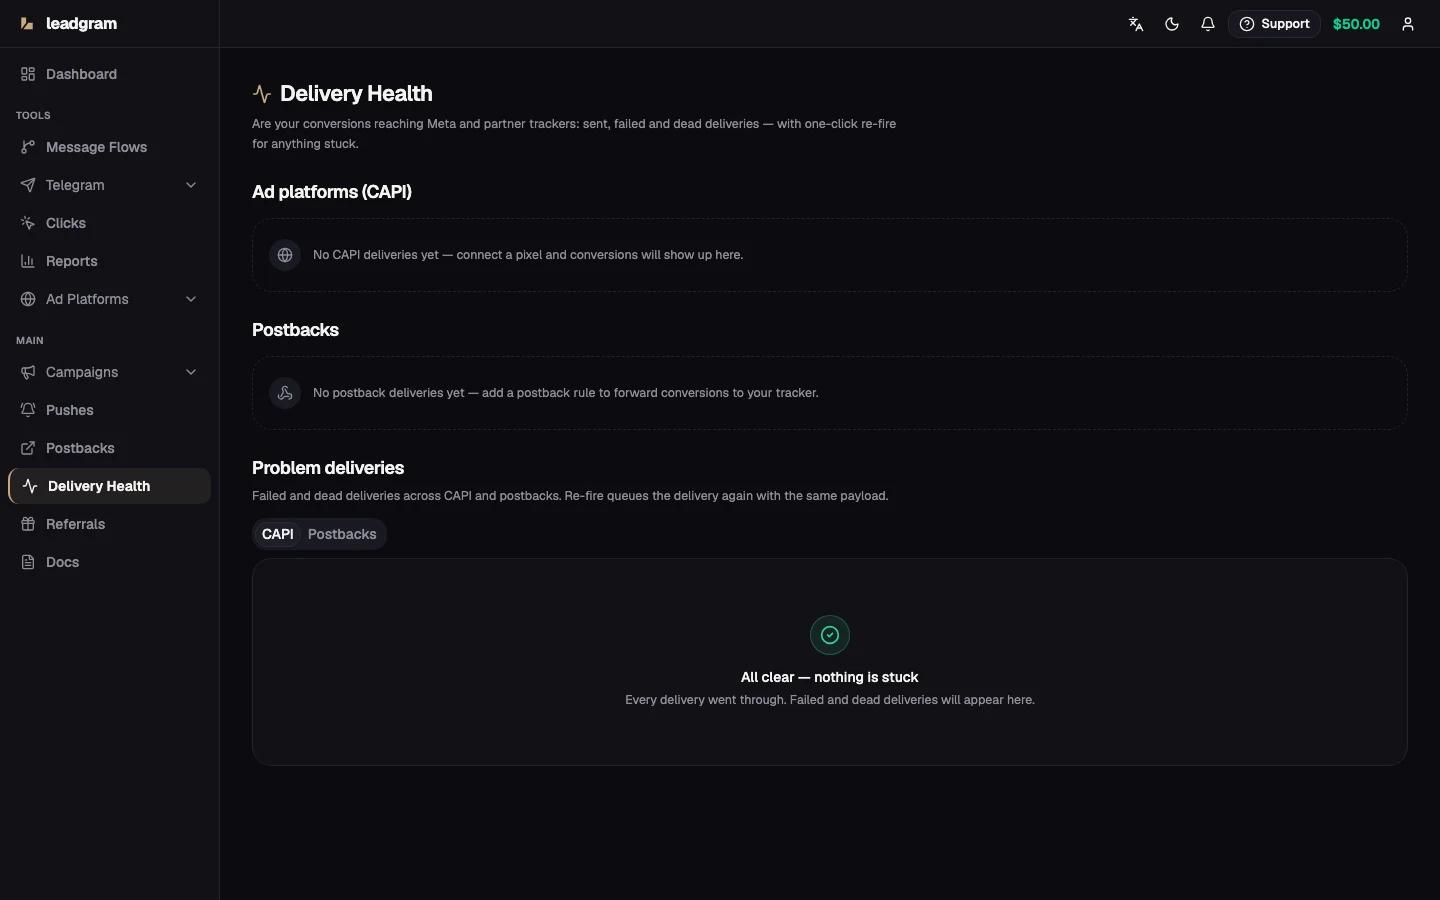1440x900 pixels.
Task: Open the notifications bell
Action: 1208,24
